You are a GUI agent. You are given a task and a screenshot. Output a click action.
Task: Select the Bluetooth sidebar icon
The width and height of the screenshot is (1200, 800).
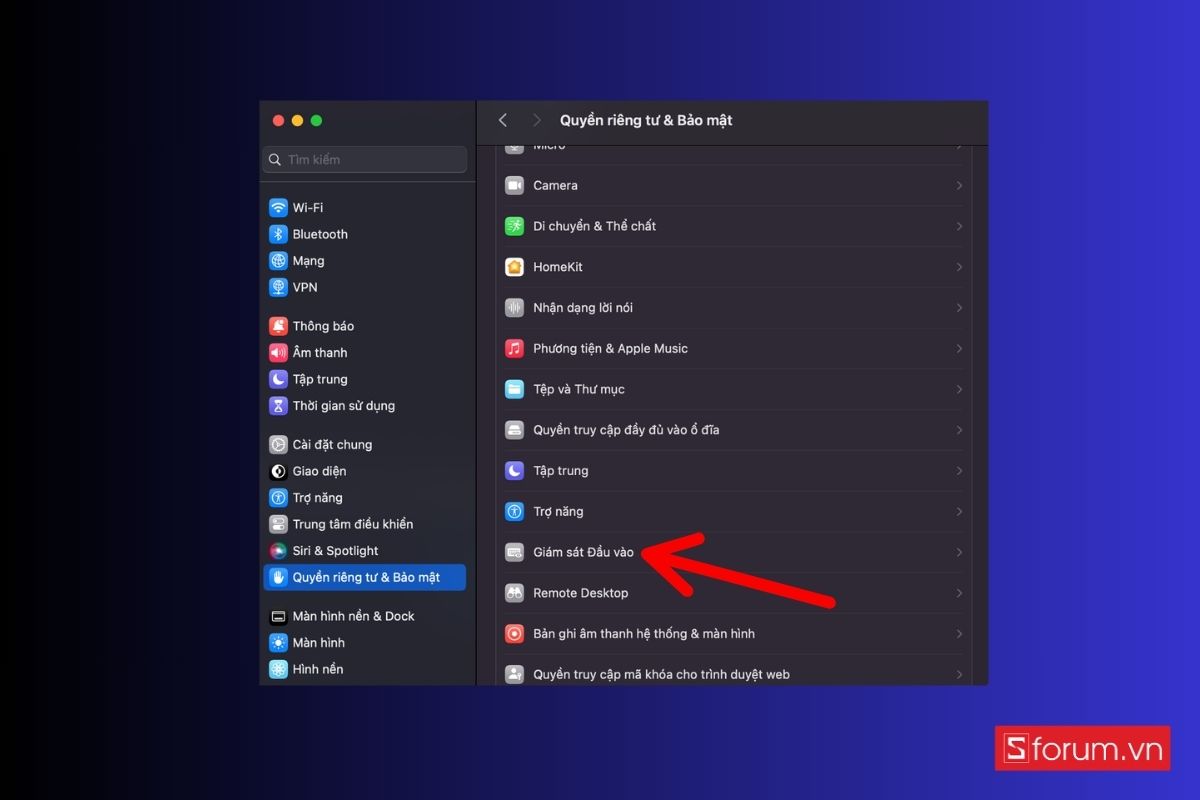pyautogui.click(x=278, y=234)
